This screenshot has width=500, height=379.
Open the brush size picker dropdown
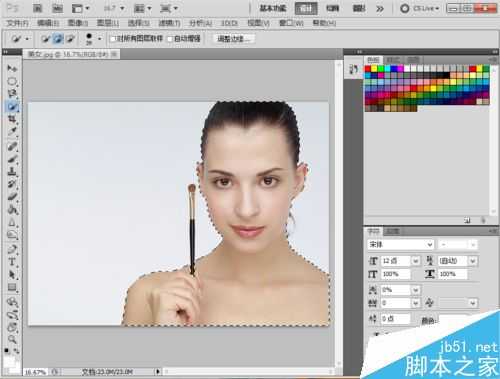tap(99, 39)
